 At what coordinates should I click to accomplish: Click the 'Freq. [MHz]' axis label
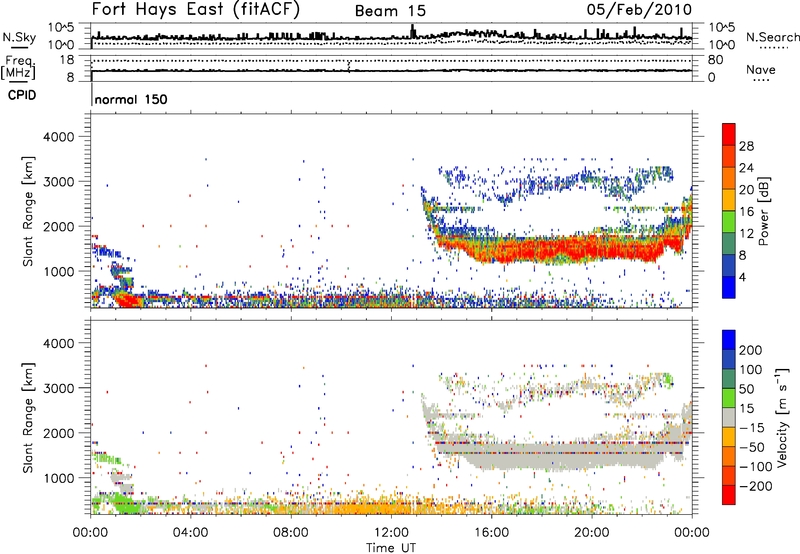click(x=18, y=67)
